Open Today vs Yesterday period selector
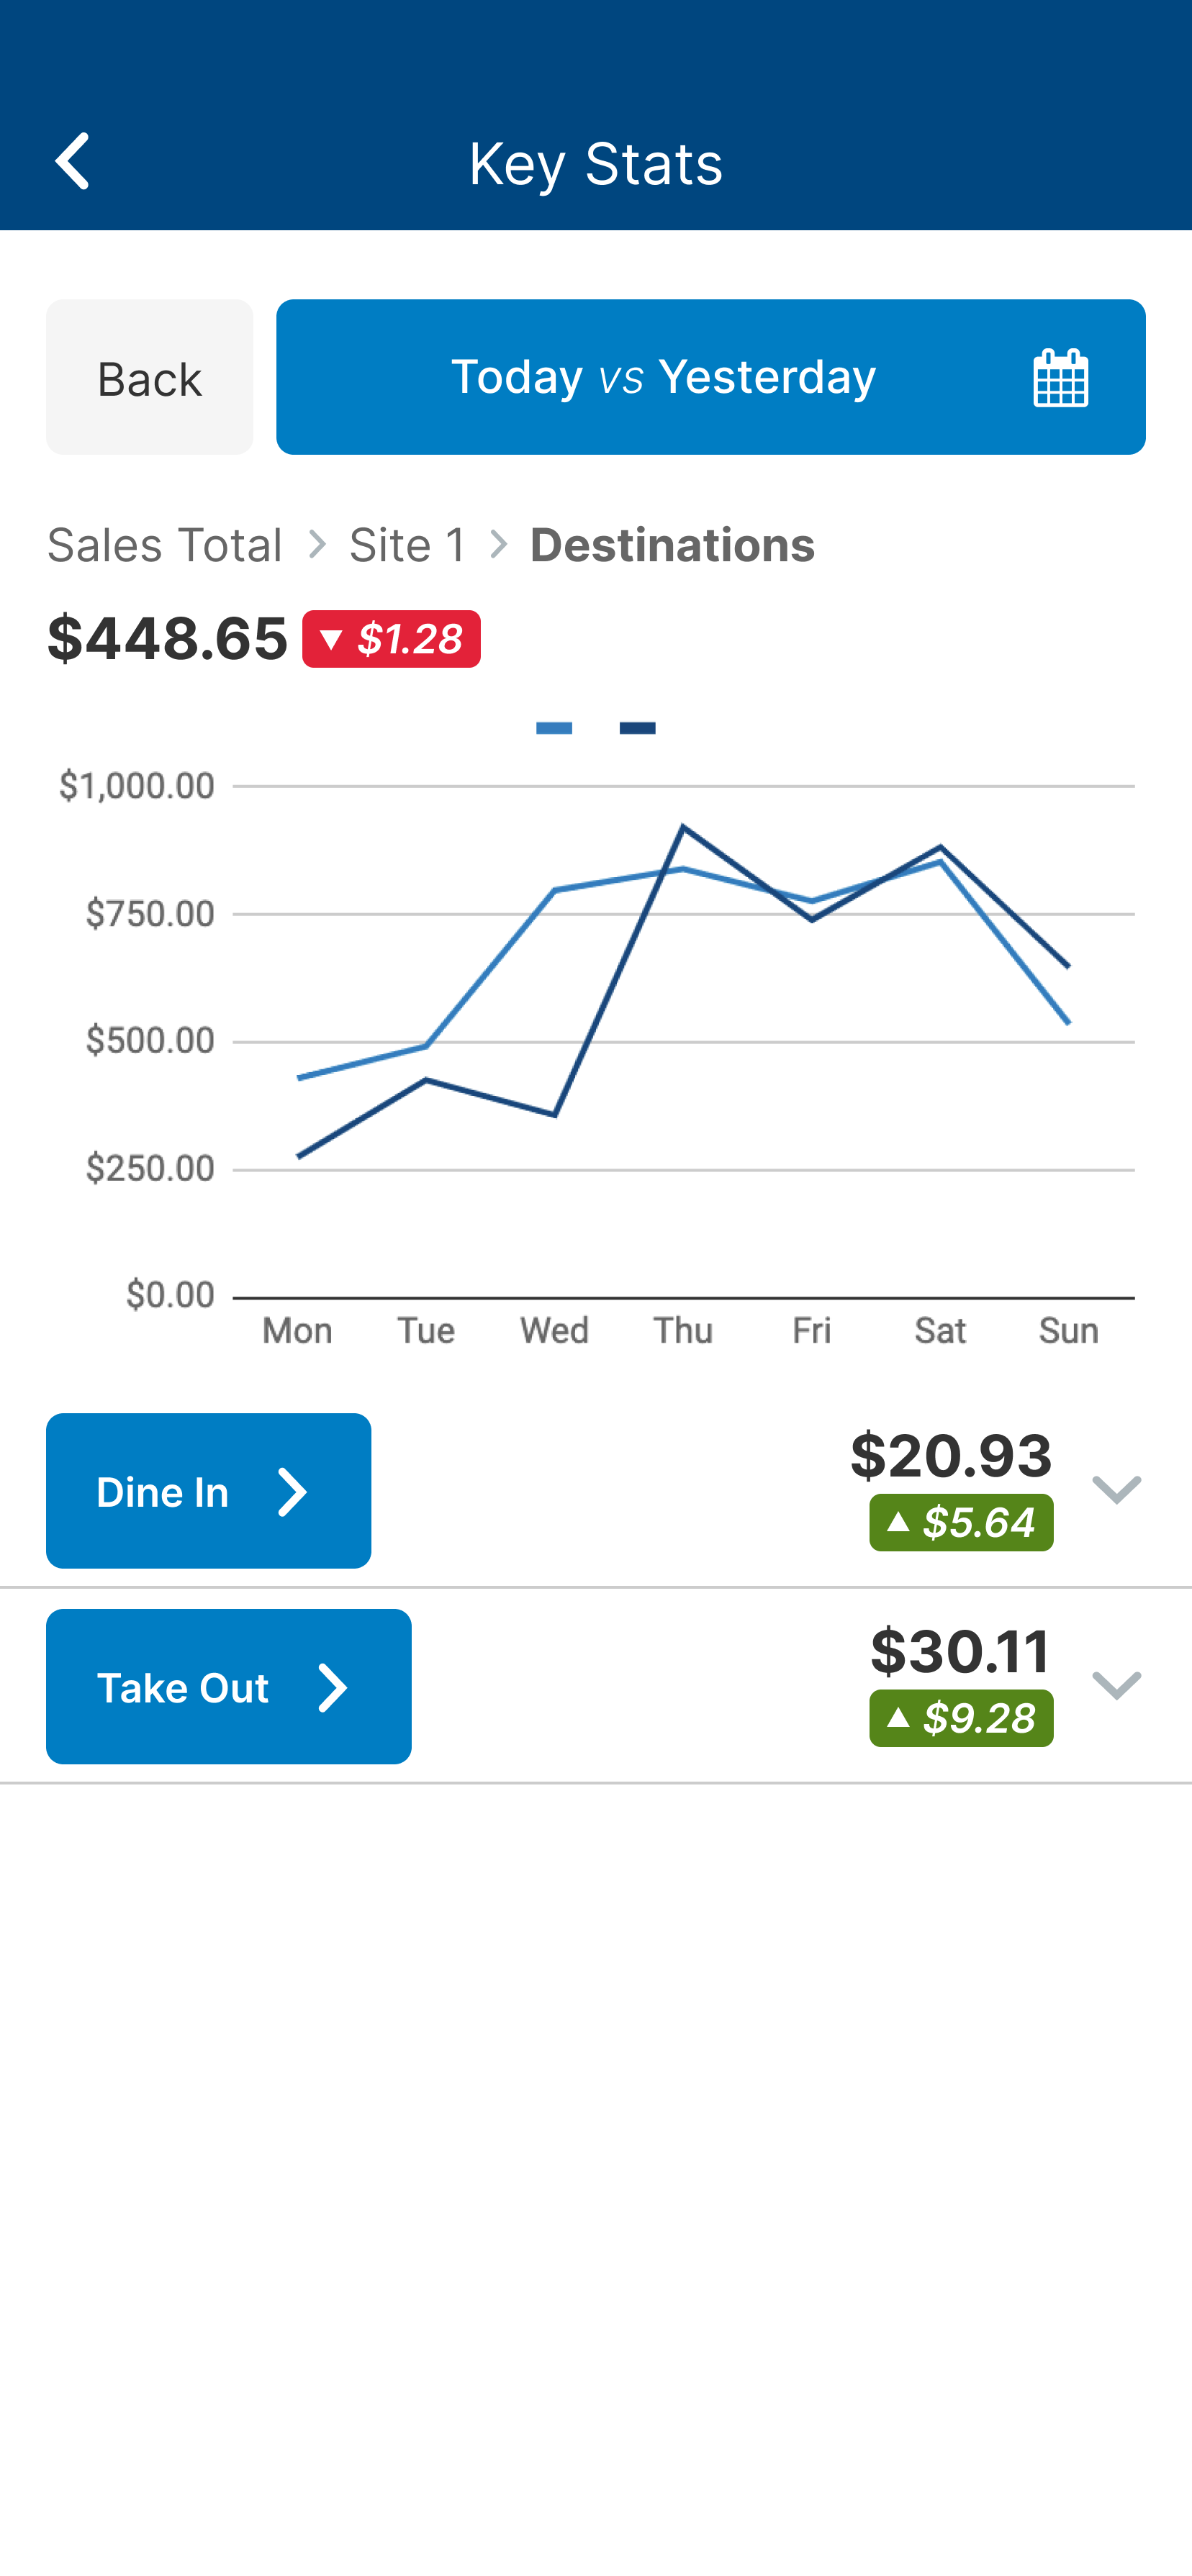This screenshot has width=1192, height=2576. pyautogui.click(x=662, y=378)
